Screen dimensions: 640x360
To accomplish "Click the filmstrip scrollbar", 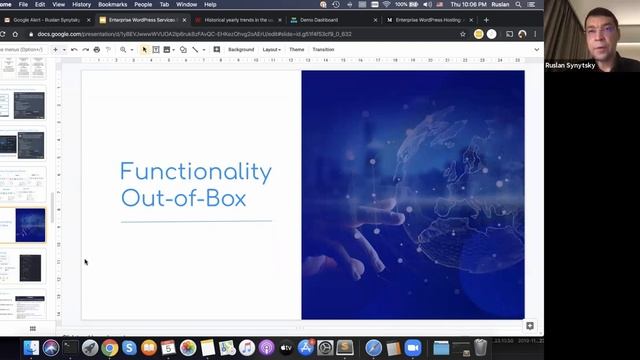I will coord(52,207).
